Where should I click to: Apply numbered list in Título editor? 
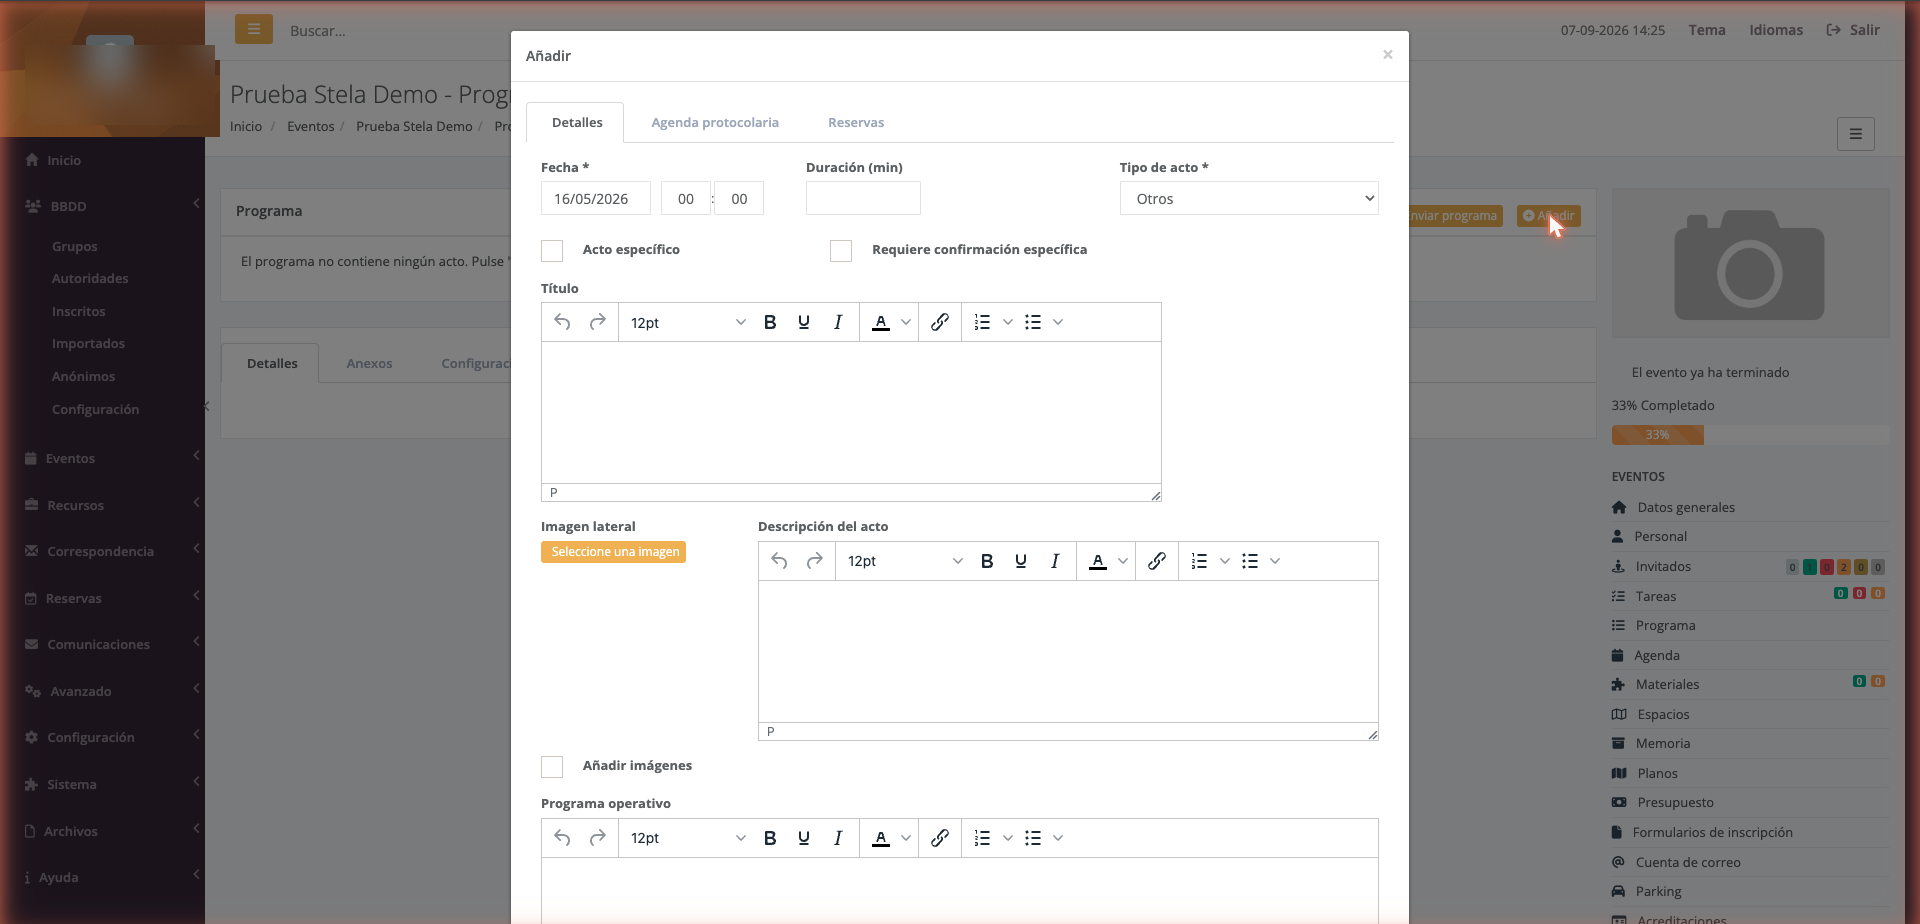(983, 322)
